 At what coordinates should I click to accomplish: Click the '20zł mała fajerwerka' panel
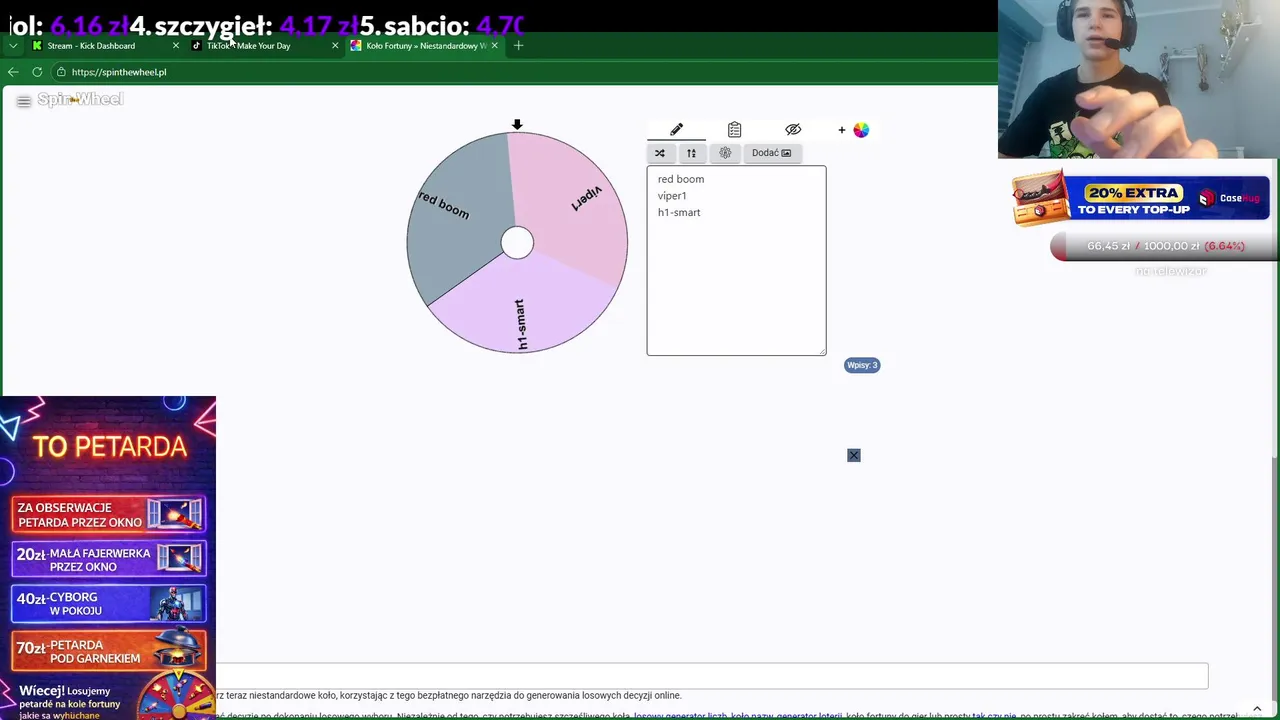point(108,560)
